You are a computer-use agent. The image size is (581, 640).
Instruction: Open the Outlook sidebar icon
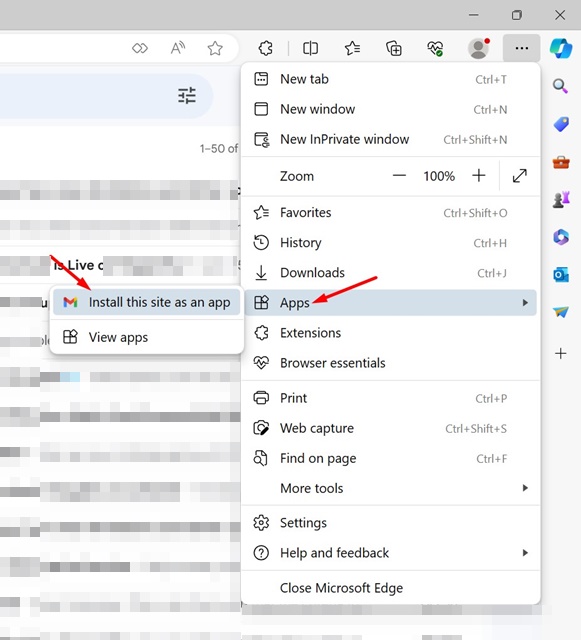(561, 275)
